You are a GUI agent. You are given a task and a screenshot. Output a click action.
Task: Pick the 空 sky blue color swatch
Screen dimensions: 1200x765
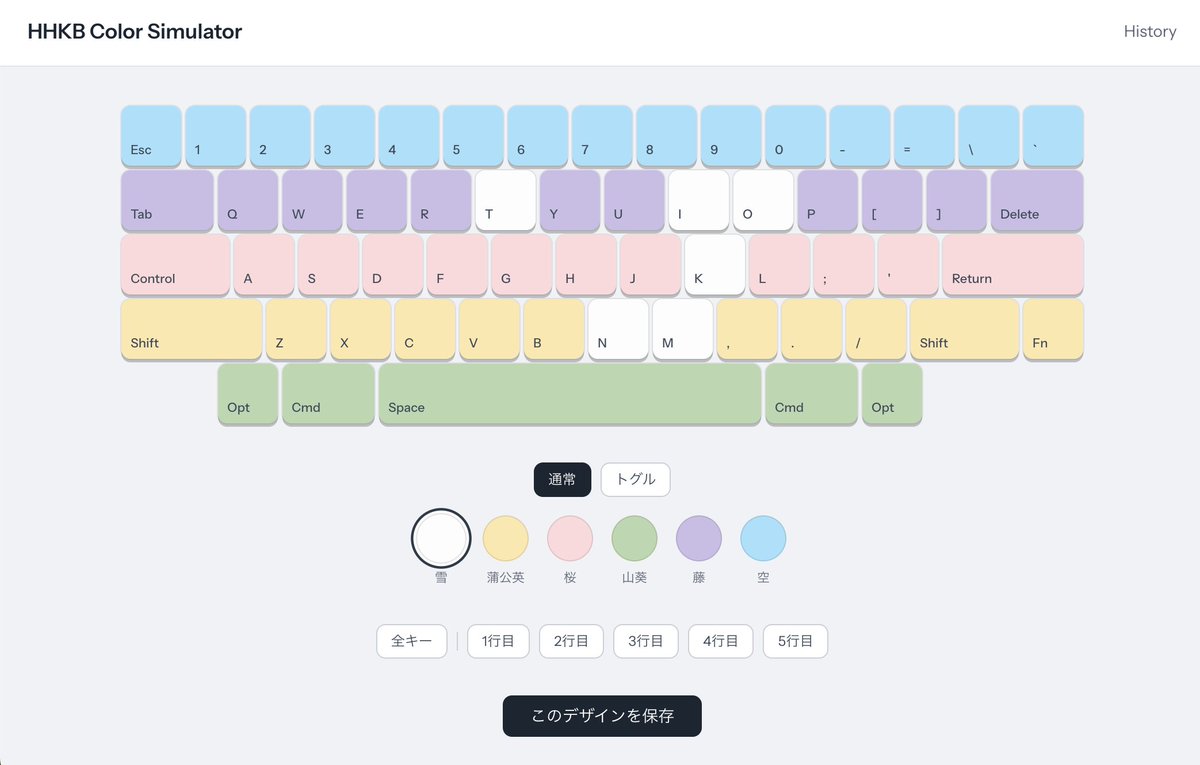coord(763,538)
